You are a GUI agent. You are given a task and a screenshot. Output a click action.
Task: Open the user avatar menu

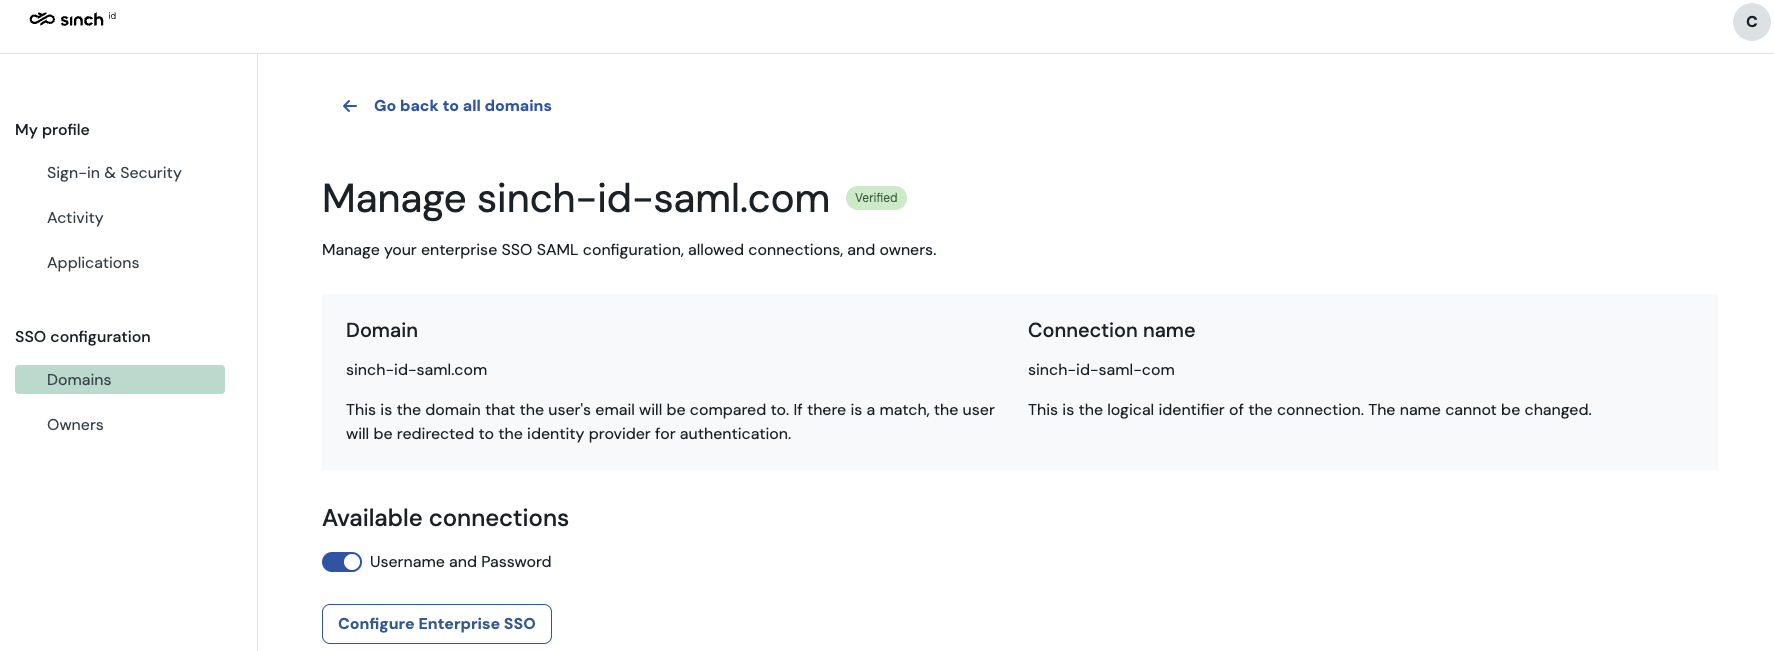(x=1751, y=22)
